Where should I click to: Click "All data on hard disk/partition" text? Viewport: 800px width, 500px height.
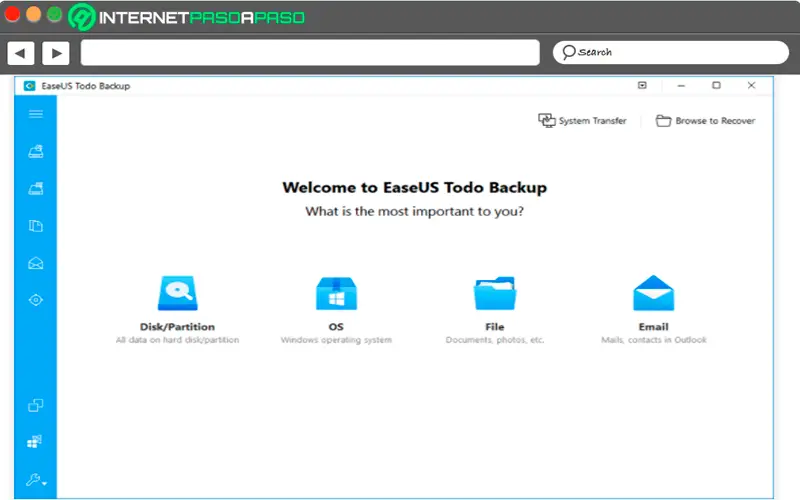(178, 340)
